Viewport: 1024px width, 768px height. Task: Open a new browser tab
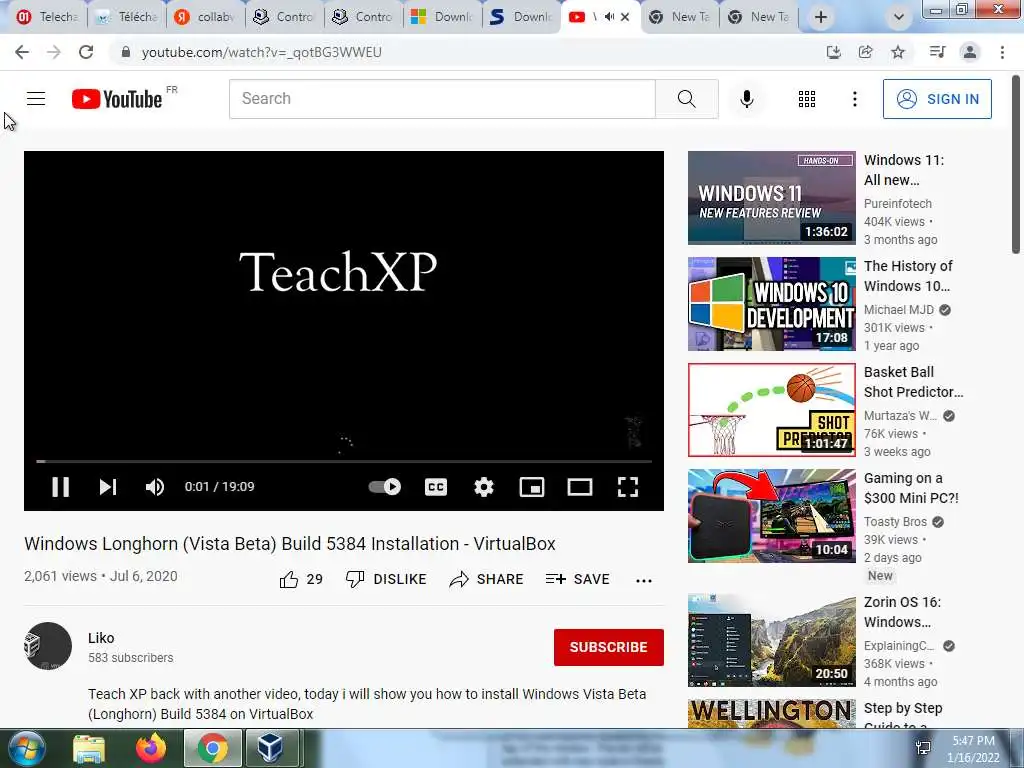pyautogui.click(x=821, y=17)
